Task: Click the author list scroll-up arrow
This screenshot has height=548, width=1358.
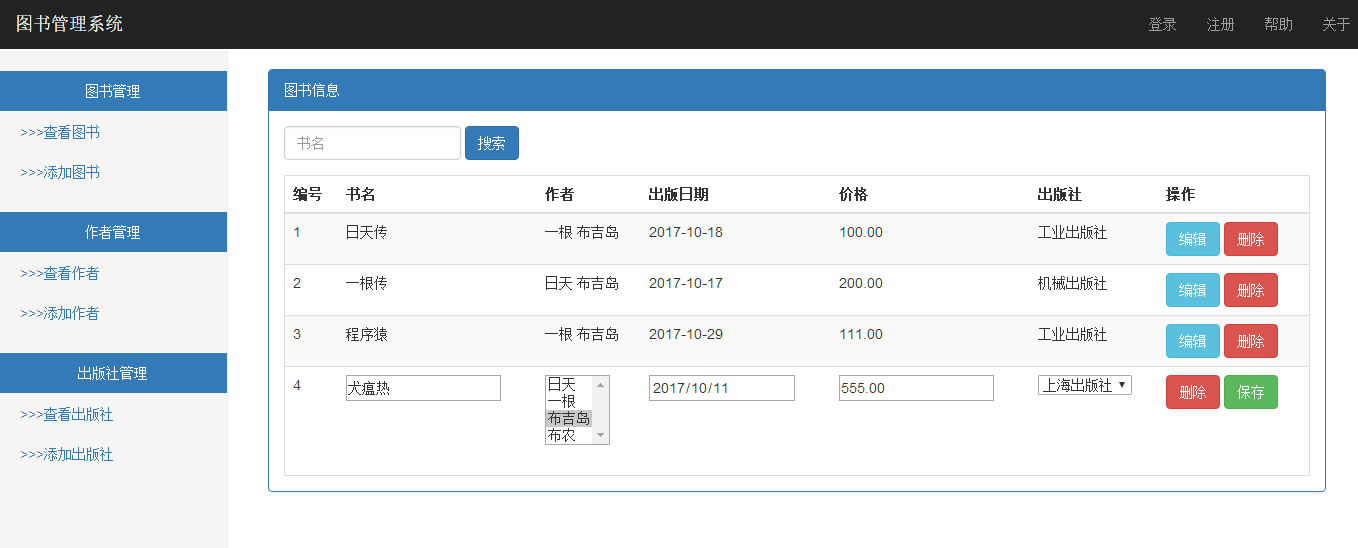Action: click(x=601, y=384)
